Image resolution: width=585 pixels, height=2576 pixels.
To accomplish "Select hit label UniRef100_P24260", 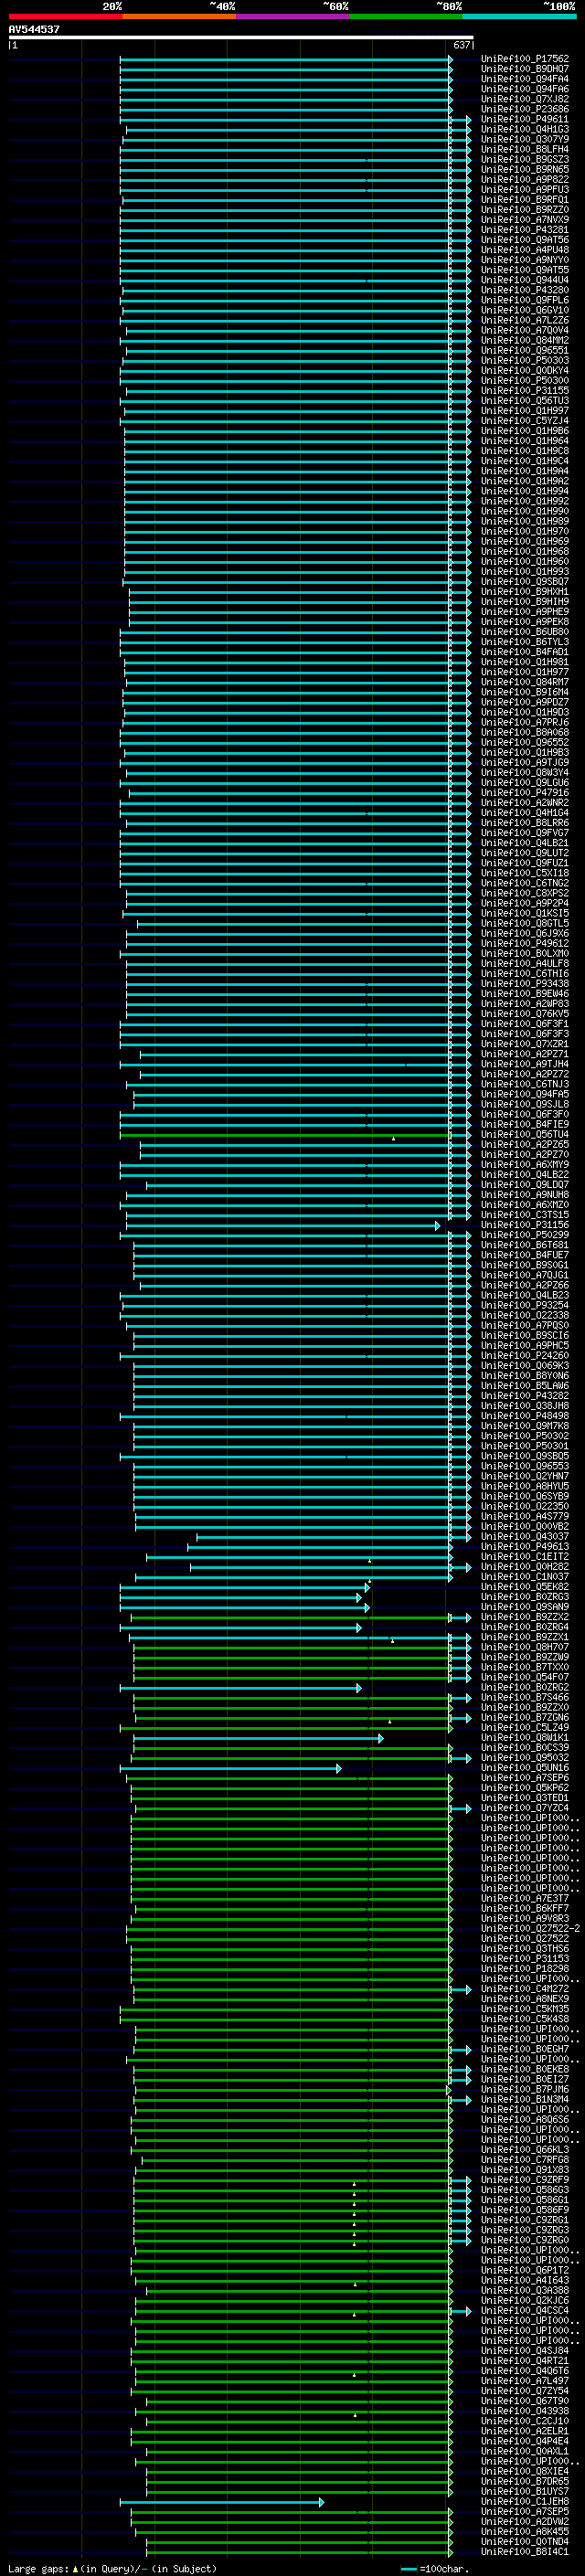I will tap(524, 1355).
